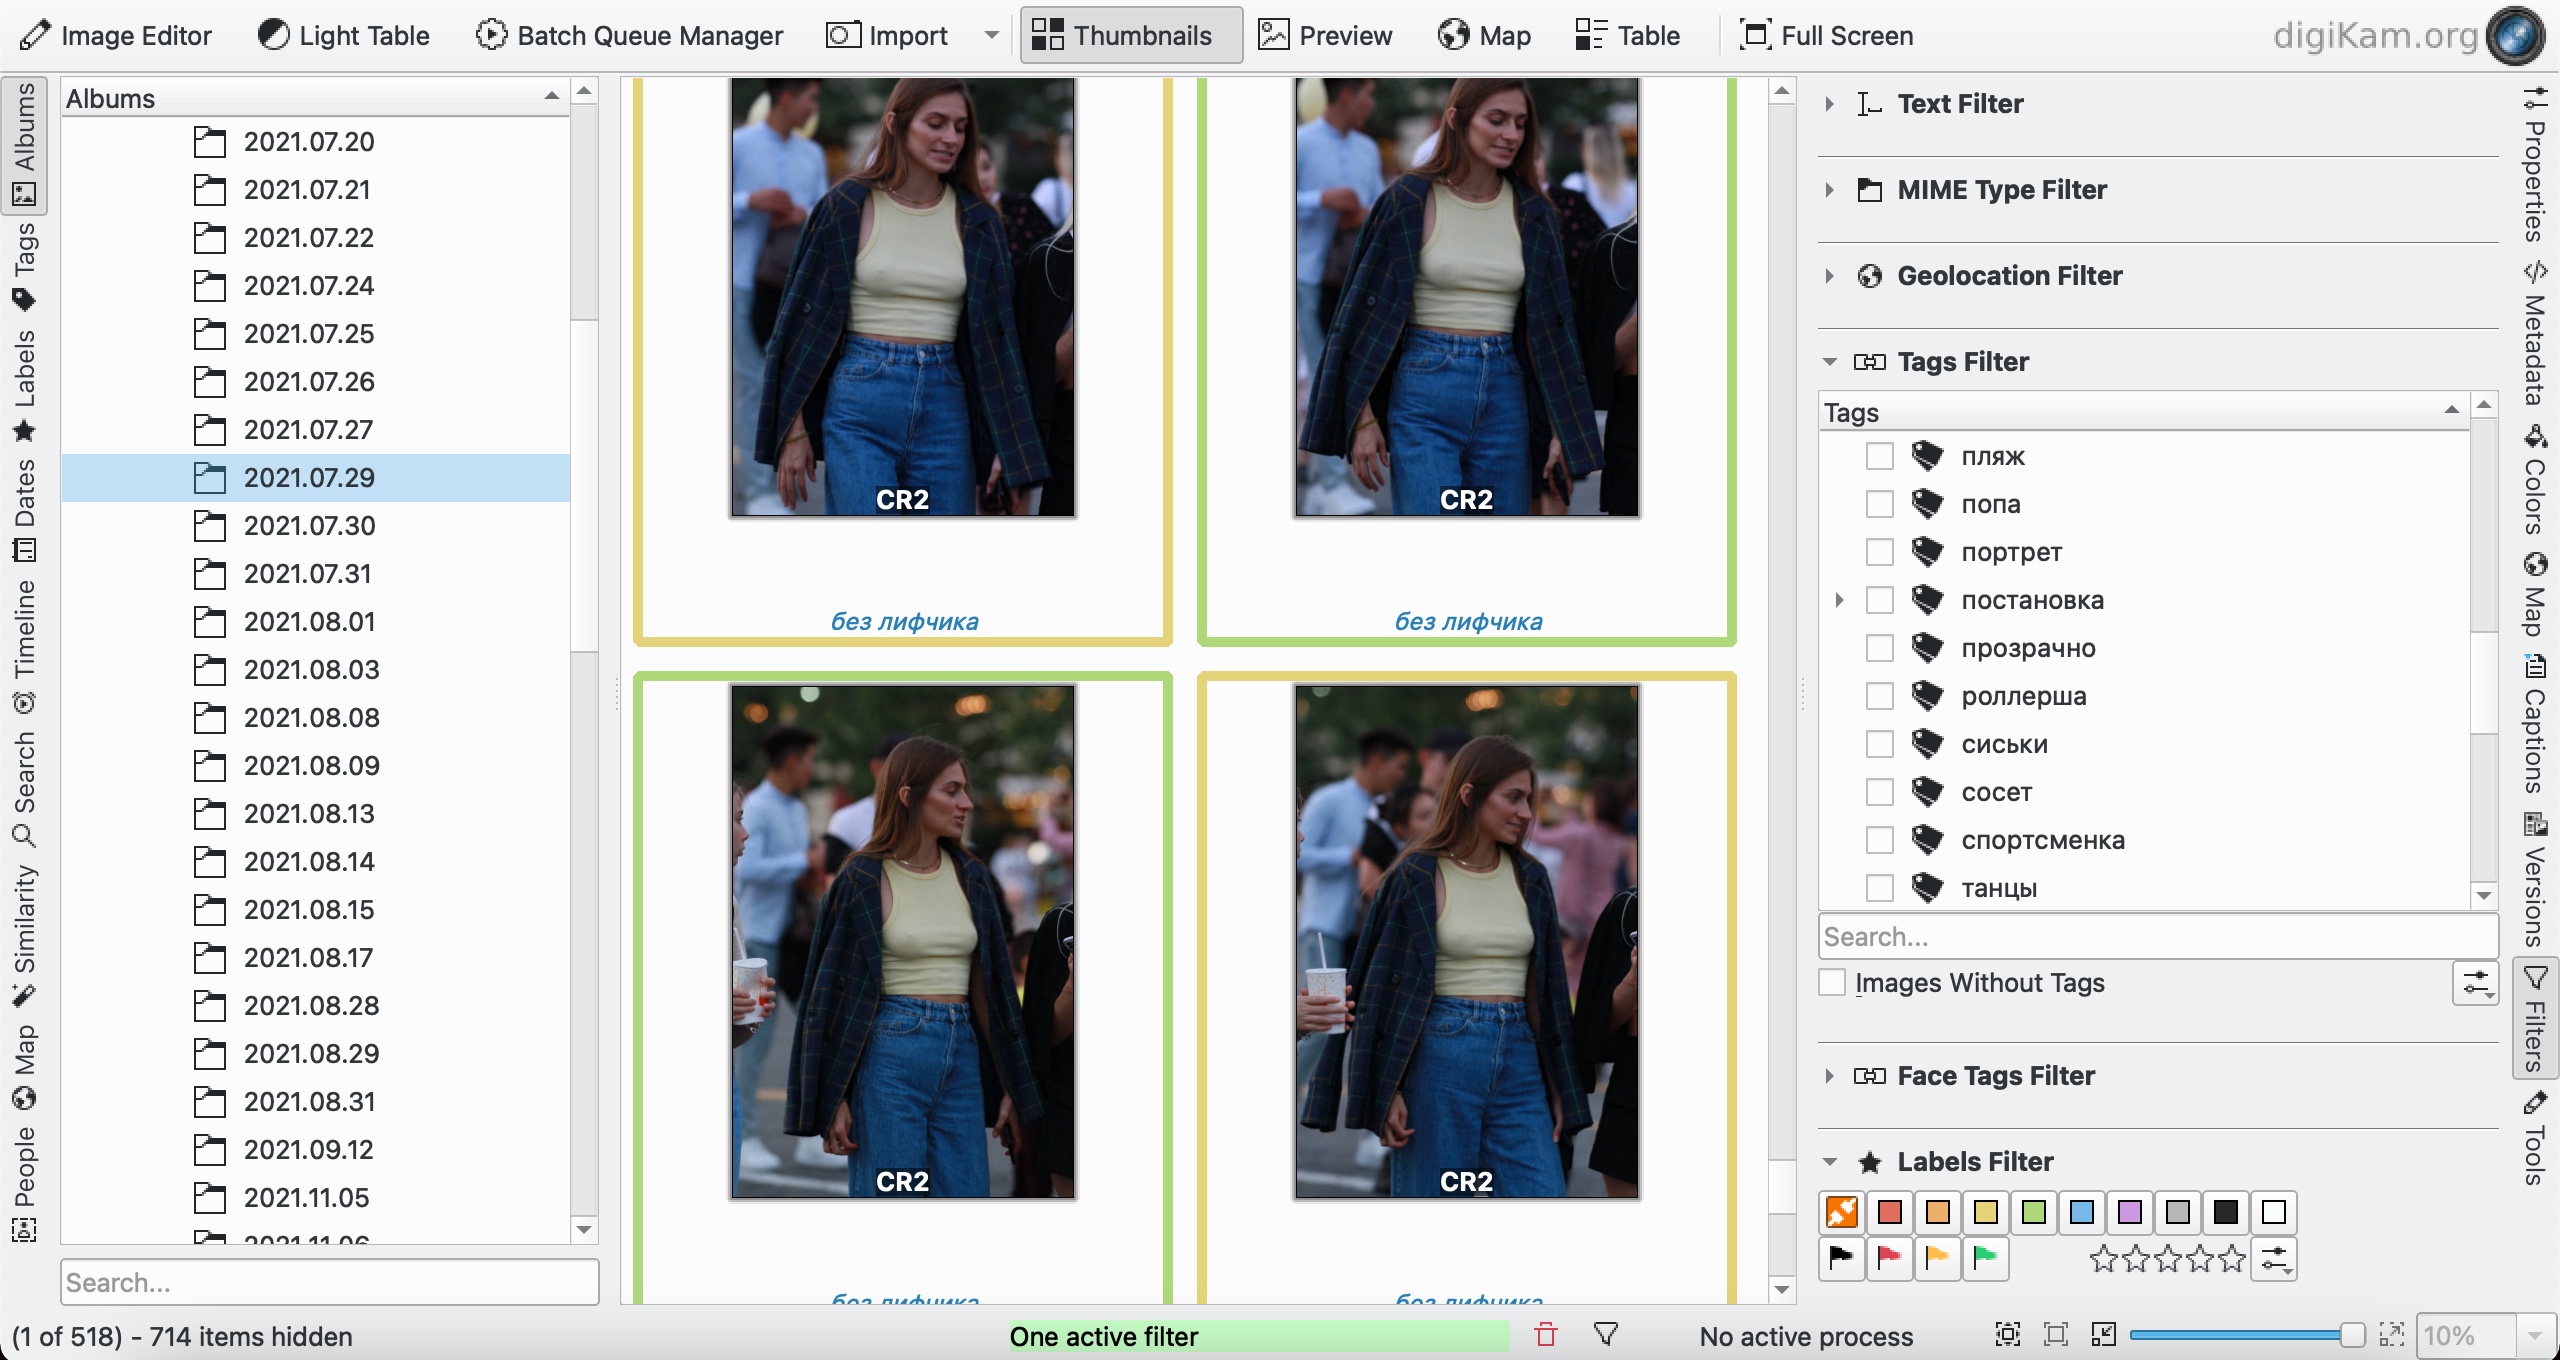
Task: Filter by orange pending flag
Action: coord(1938,1258)
